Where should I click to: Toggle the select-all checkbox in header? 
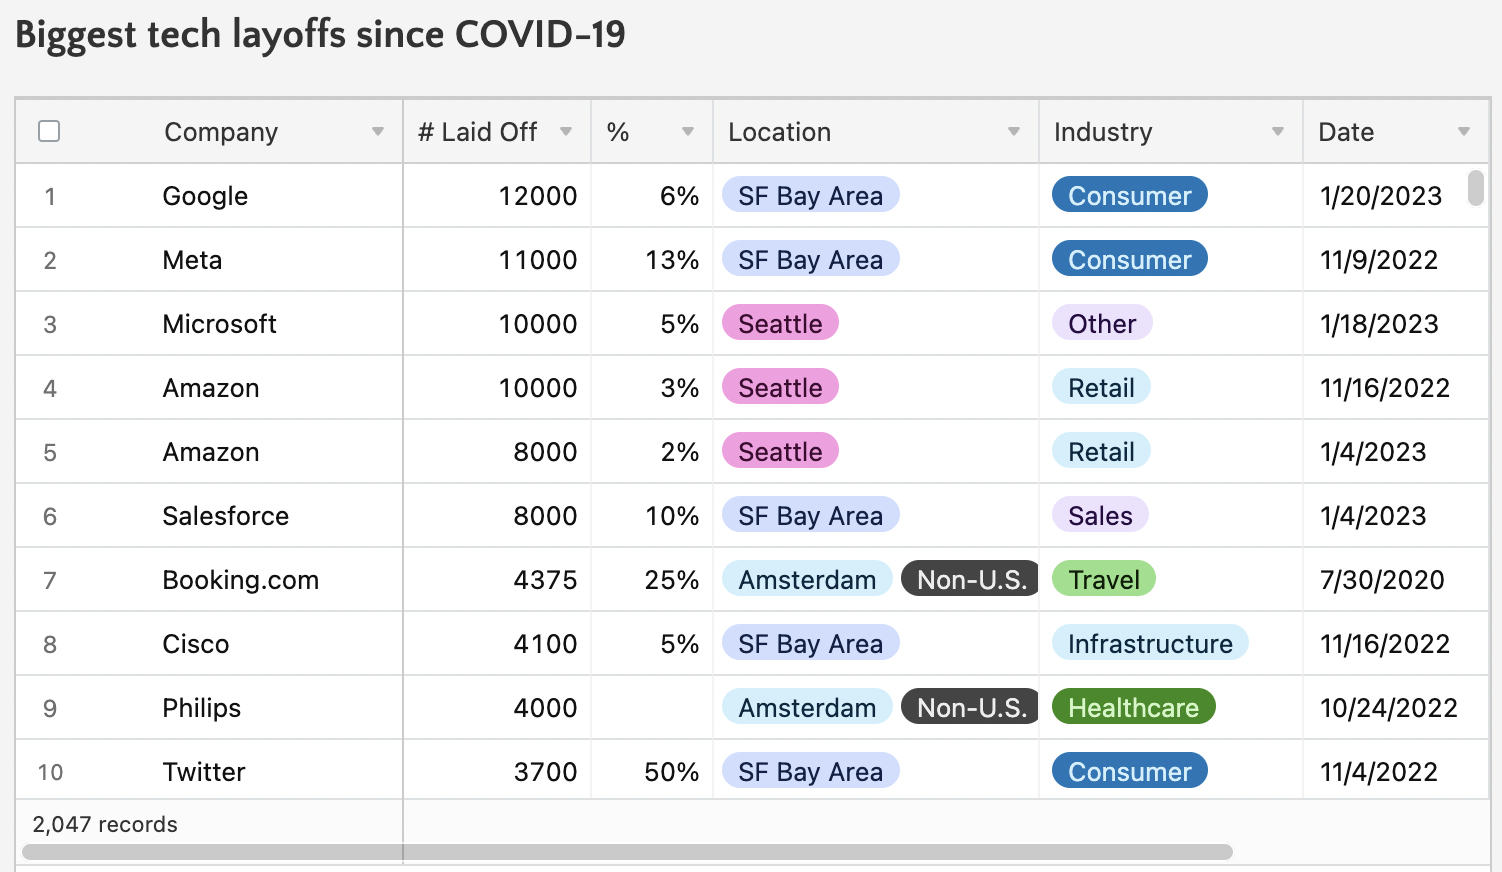coord(49,131)
